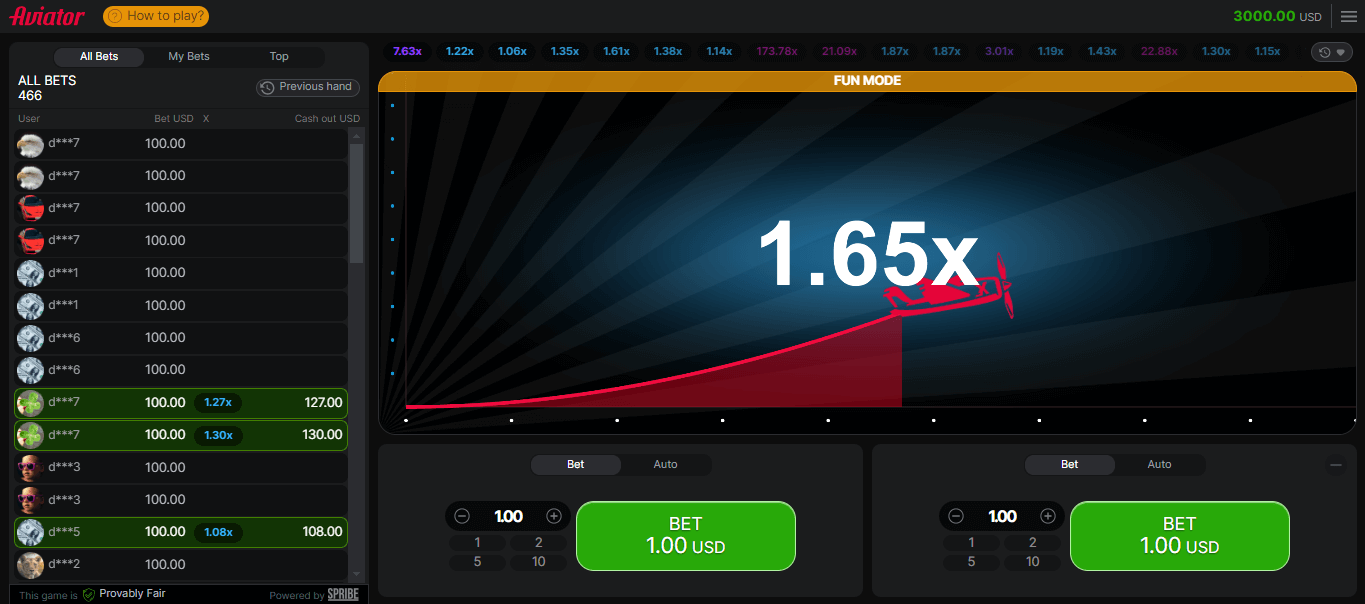This screenshot has width=1365, height=604.
Task: Show the Previous hand results
Action: point(307,87)
